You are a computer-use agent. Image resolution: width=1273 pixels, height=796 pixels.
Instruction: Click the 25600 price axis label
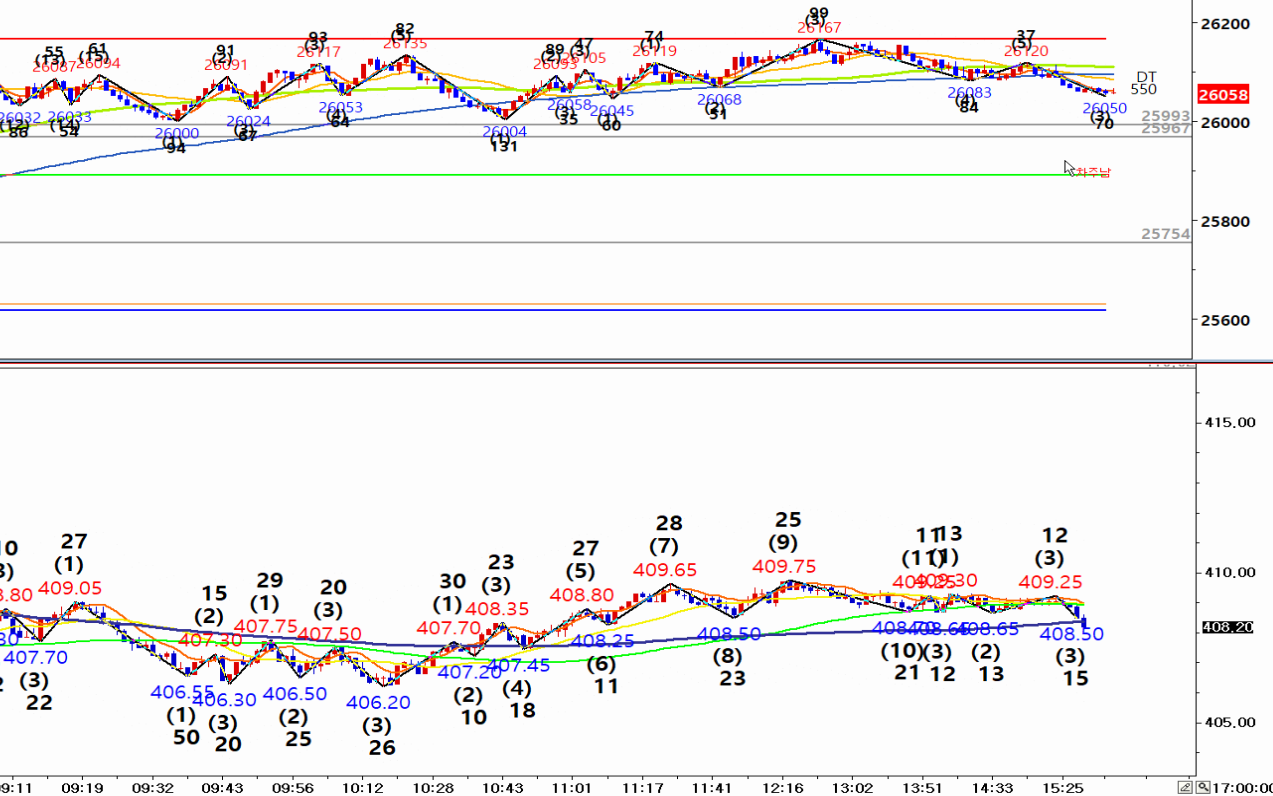point(1225,320)
